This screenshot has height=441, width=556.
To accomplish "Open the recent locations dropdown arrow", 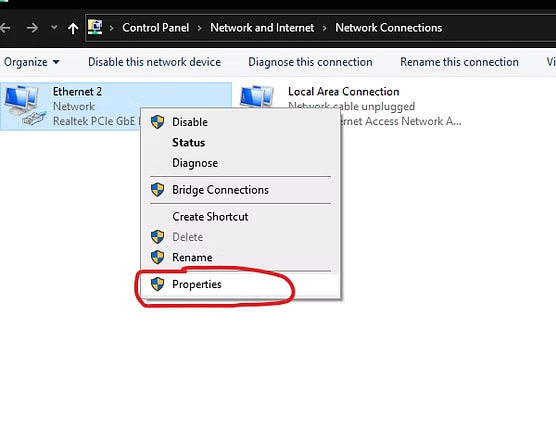I will click(x=54, y=27).
